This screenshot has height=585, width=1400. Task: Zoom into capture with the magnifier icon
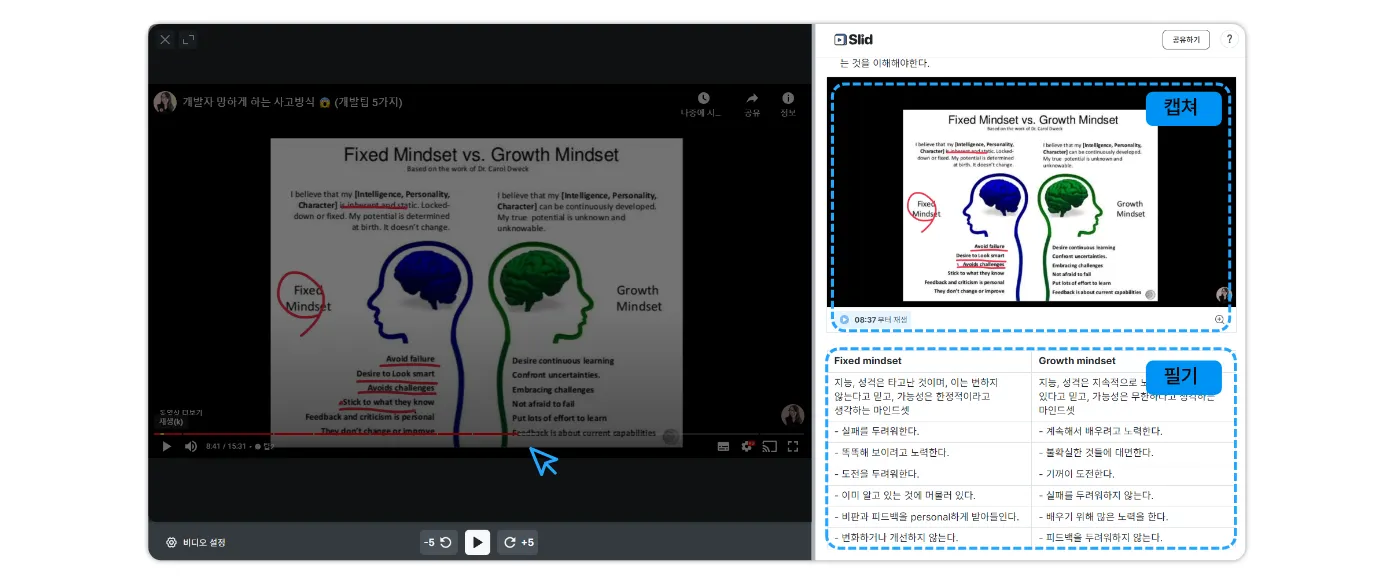tap(1219, 320)
